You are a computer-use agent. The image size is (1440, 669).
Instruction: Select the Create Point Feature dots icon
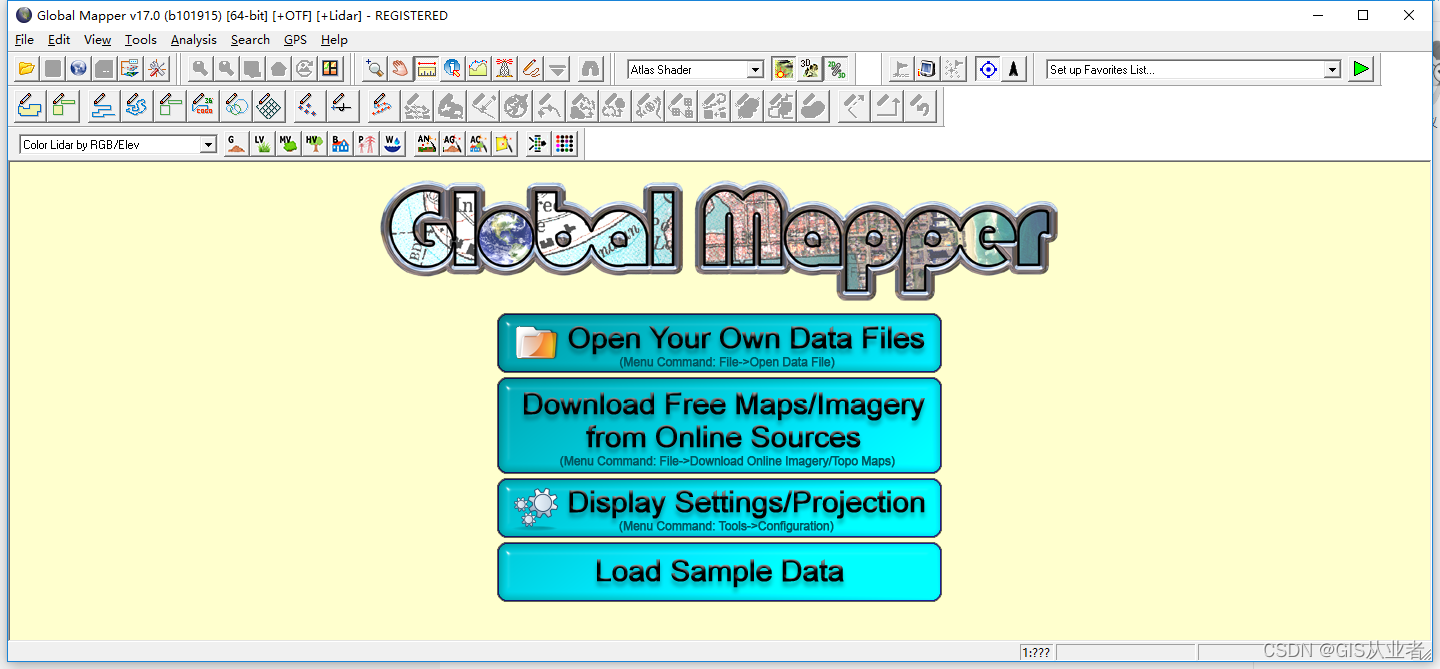[309, 105]
